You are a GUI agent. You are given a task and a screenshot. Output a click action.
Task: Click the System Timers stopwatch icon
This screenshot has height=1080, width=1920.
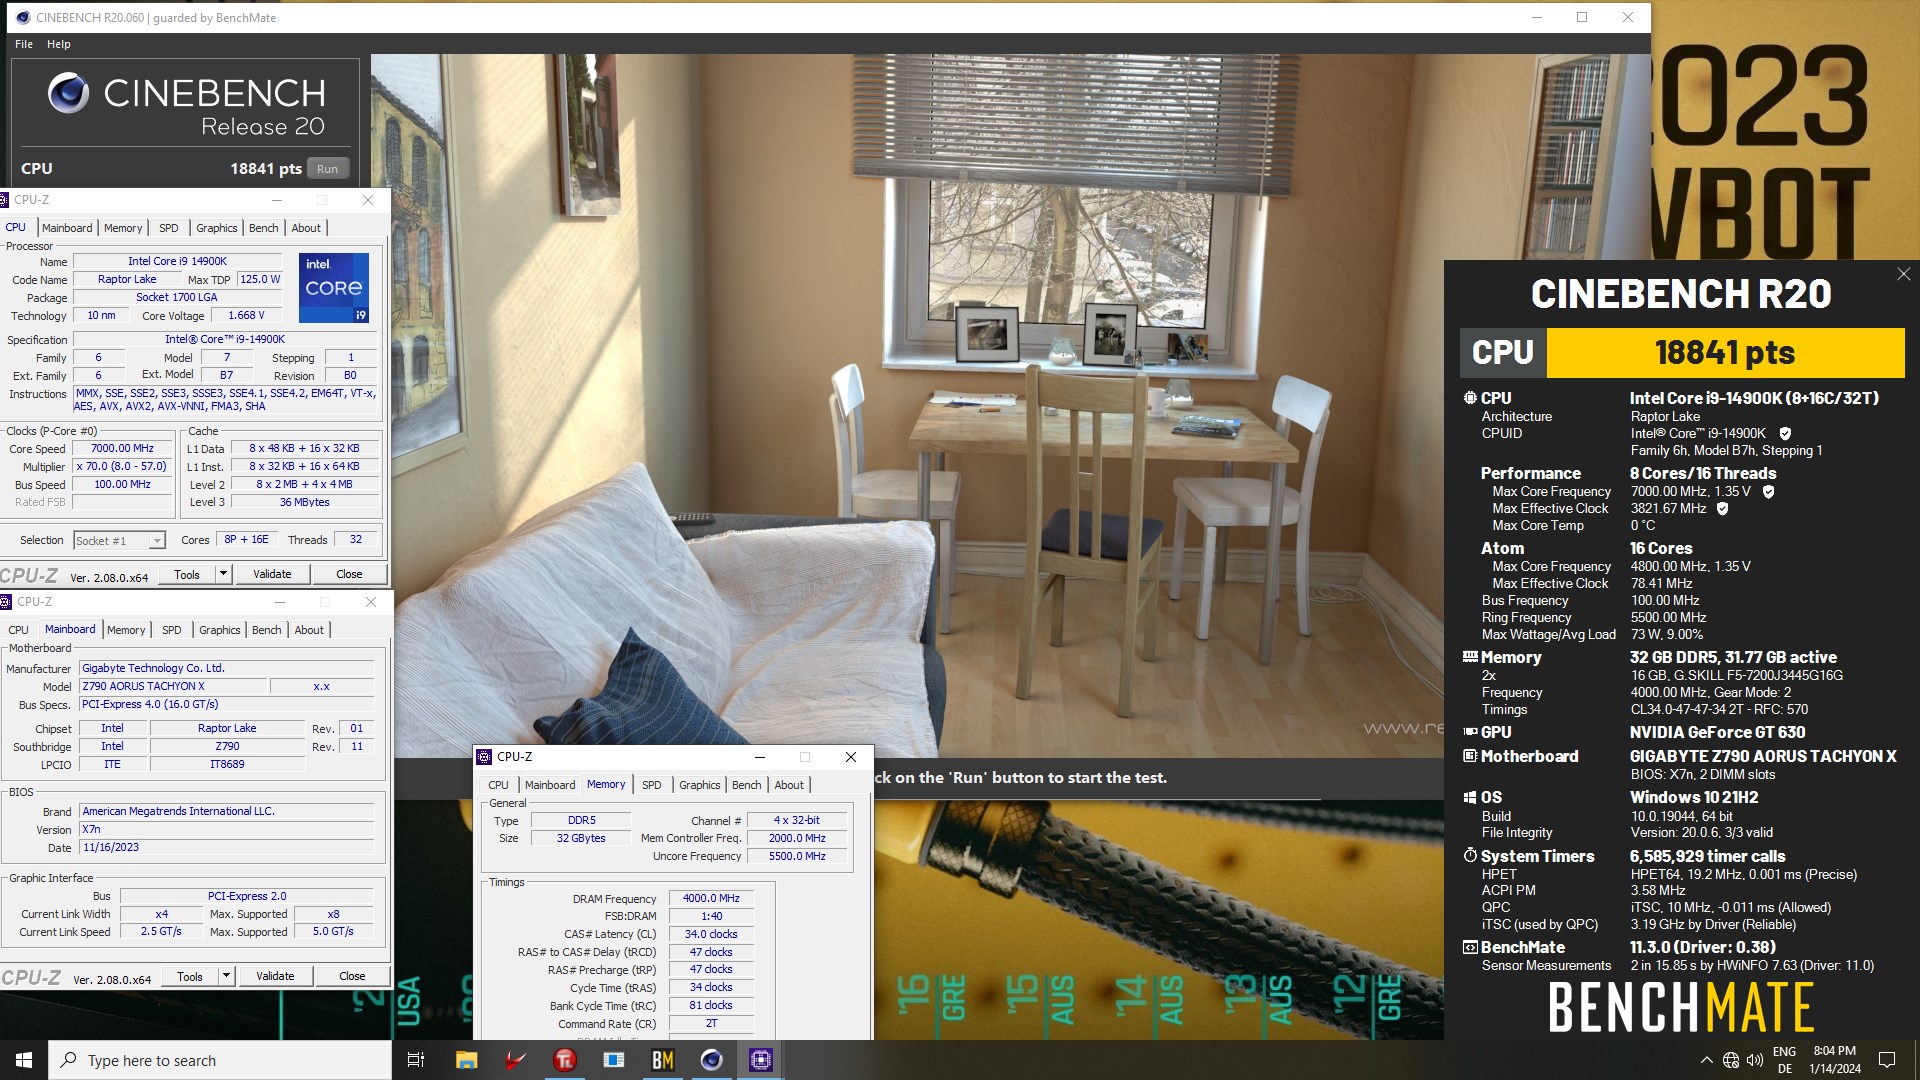pyautogui.click(x=1470, y=856)
